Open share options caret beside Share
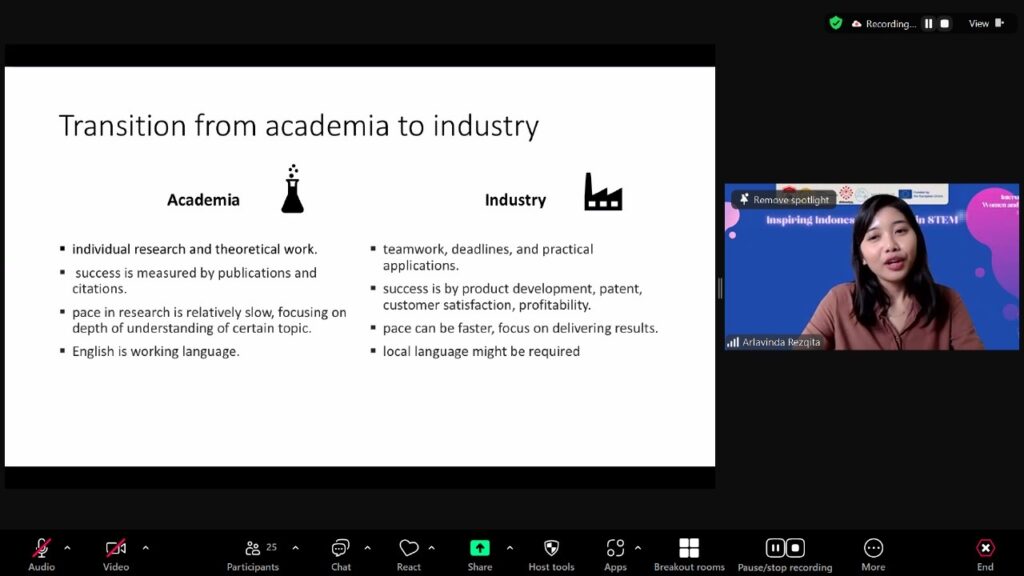Image resolution: width=1024 pixels, height=576 pixels. 510,548
